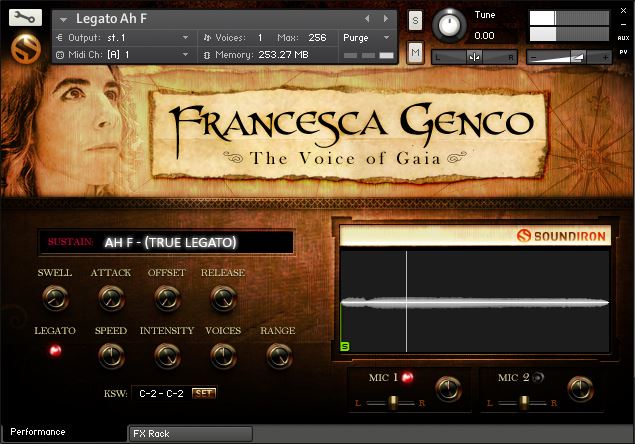Click the Swell knob
The image size is (635, 444).
(x=55, y=297)
